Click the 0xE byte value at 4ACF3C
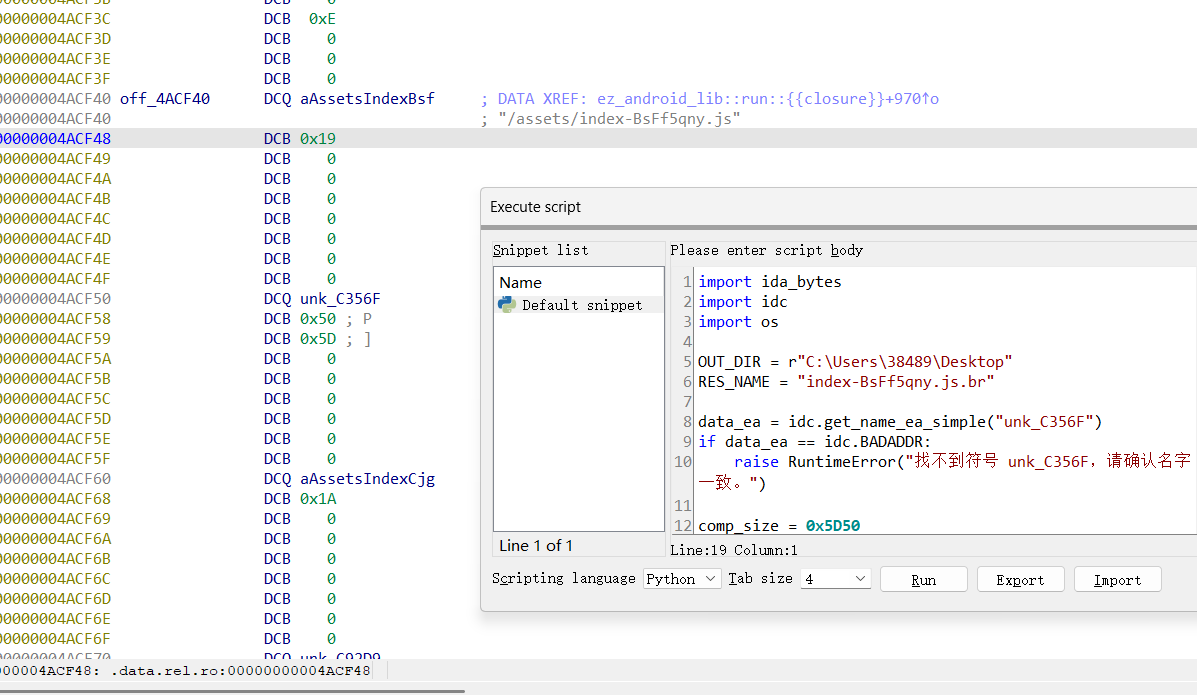The height and width of the screenshot is (695, 1197). [x=322, y=18]
